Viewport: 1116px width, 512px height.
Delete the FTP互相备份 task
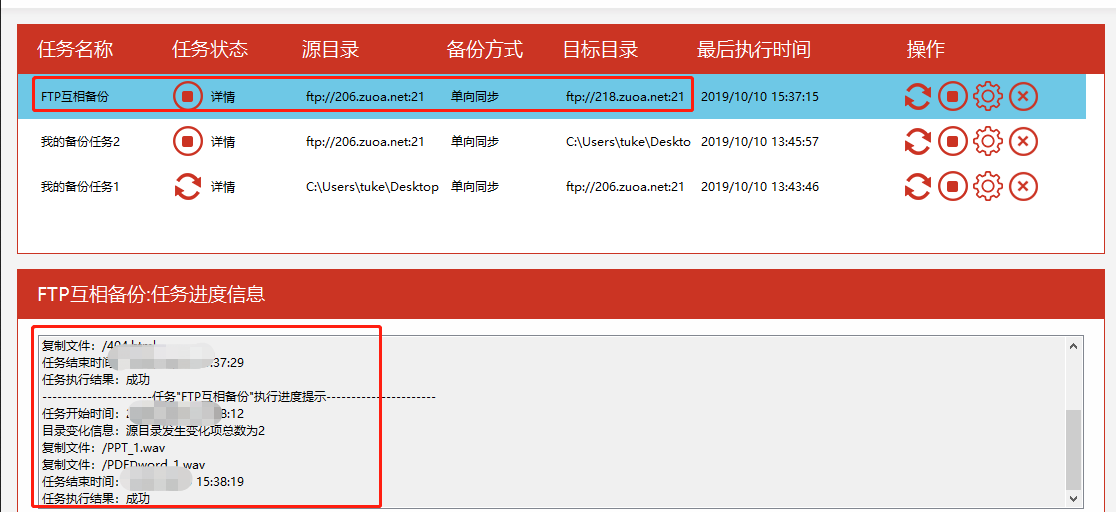tap(1023, 97)
